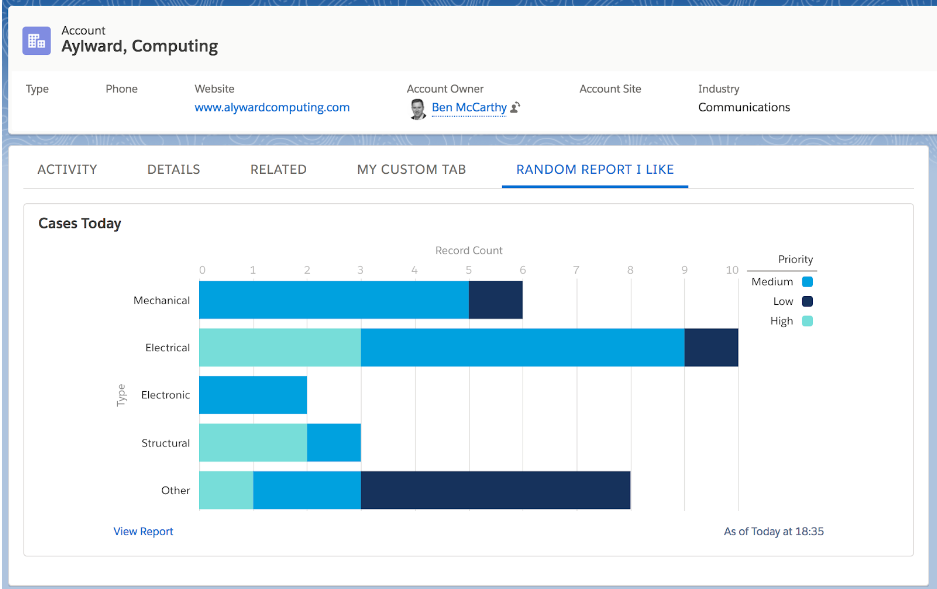Open the www.alywardcomputing.com website link

[272, 108]
